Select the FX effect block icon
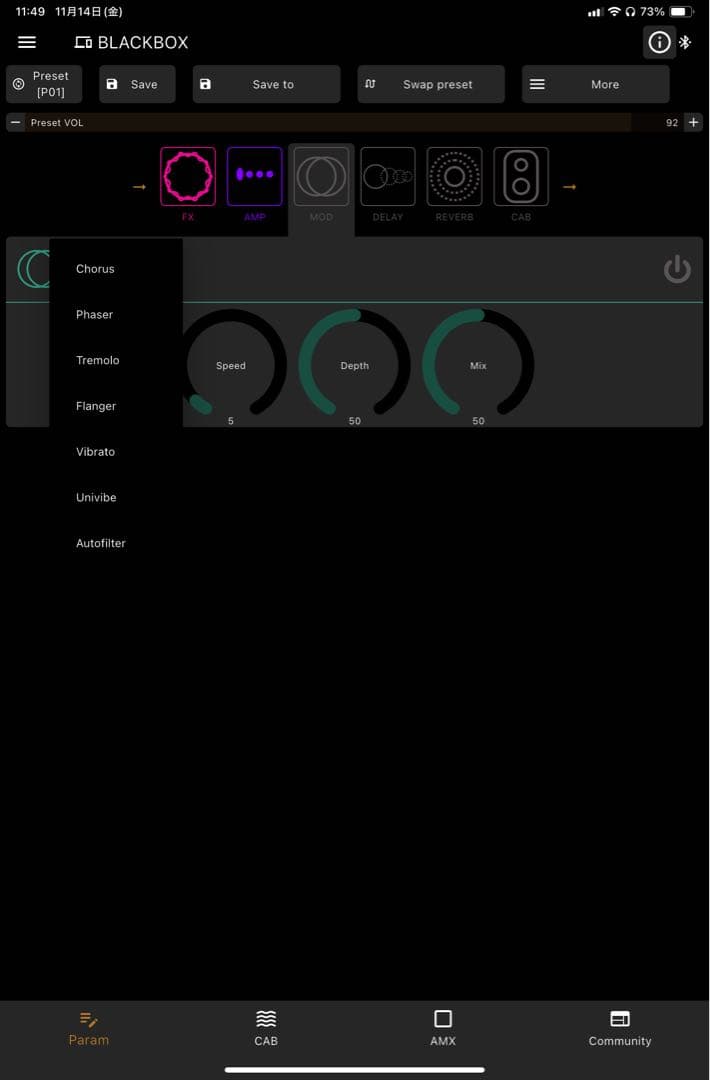The width and height of the screenshot is (710, 1080). coord(188,177)
